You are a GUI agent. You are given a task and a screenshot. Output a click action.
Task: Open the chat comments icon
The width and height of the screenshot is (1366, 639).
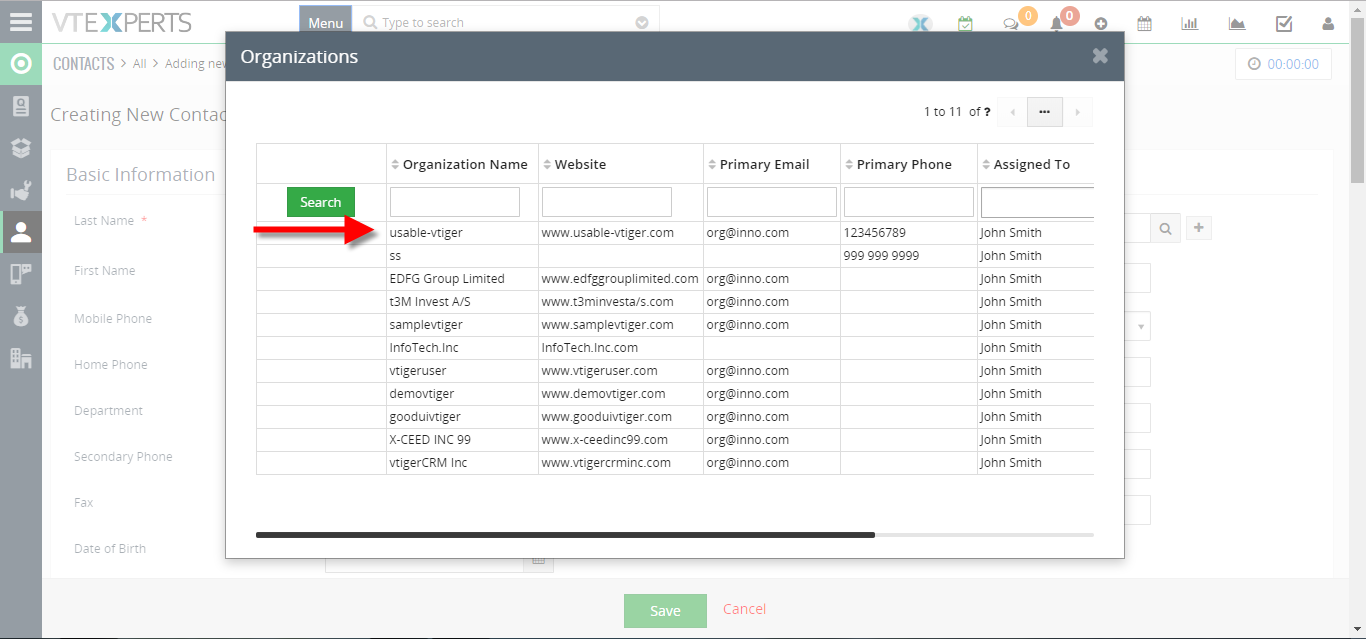(x=1011, y=24)
